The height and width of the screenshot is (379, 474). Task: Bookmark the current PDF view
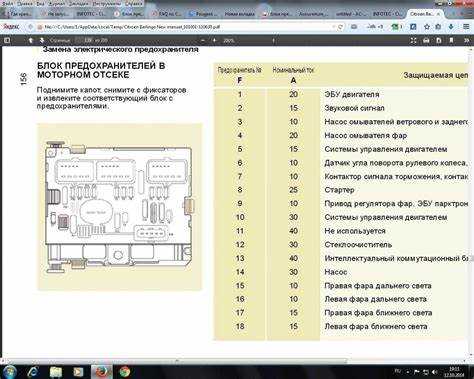451,40
